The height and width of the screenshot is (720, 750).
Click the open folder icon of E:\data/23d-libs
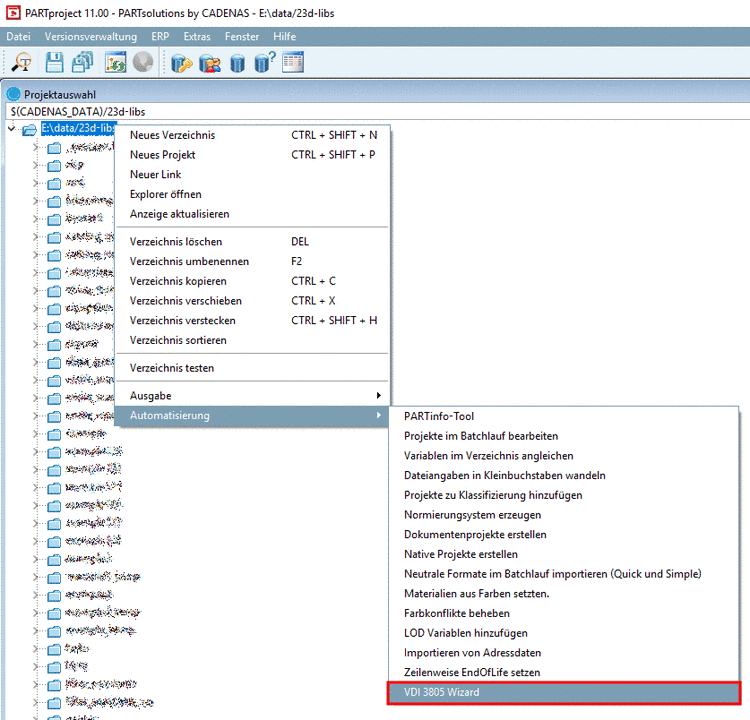30,129
